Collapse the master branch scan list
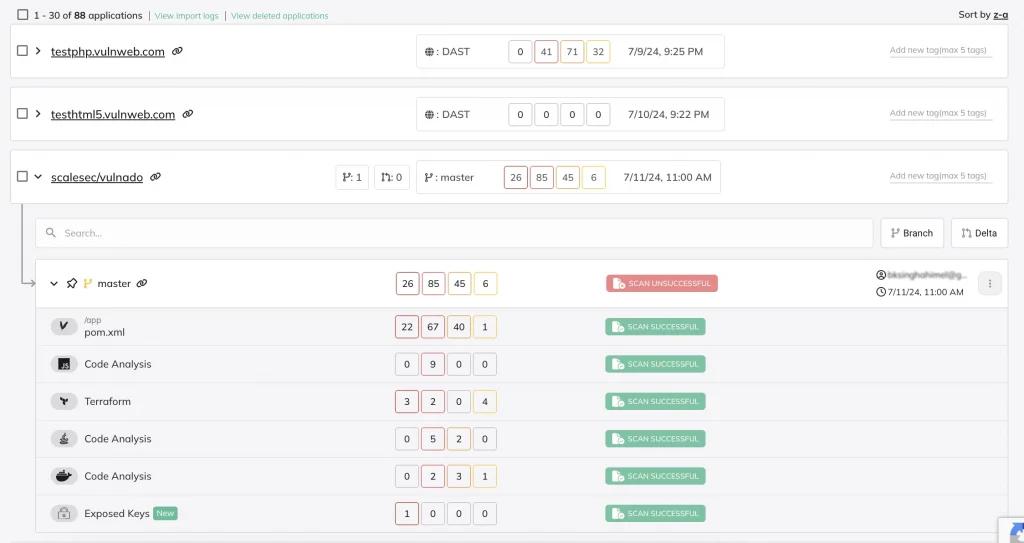 click(x=54, y=284)
